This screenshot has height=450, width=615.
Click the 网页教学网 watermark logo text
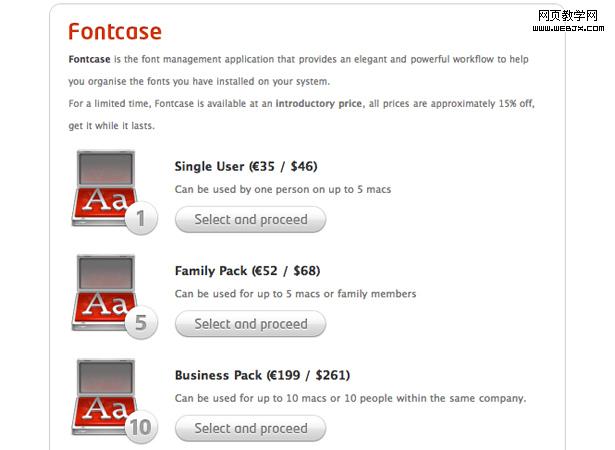568,13
